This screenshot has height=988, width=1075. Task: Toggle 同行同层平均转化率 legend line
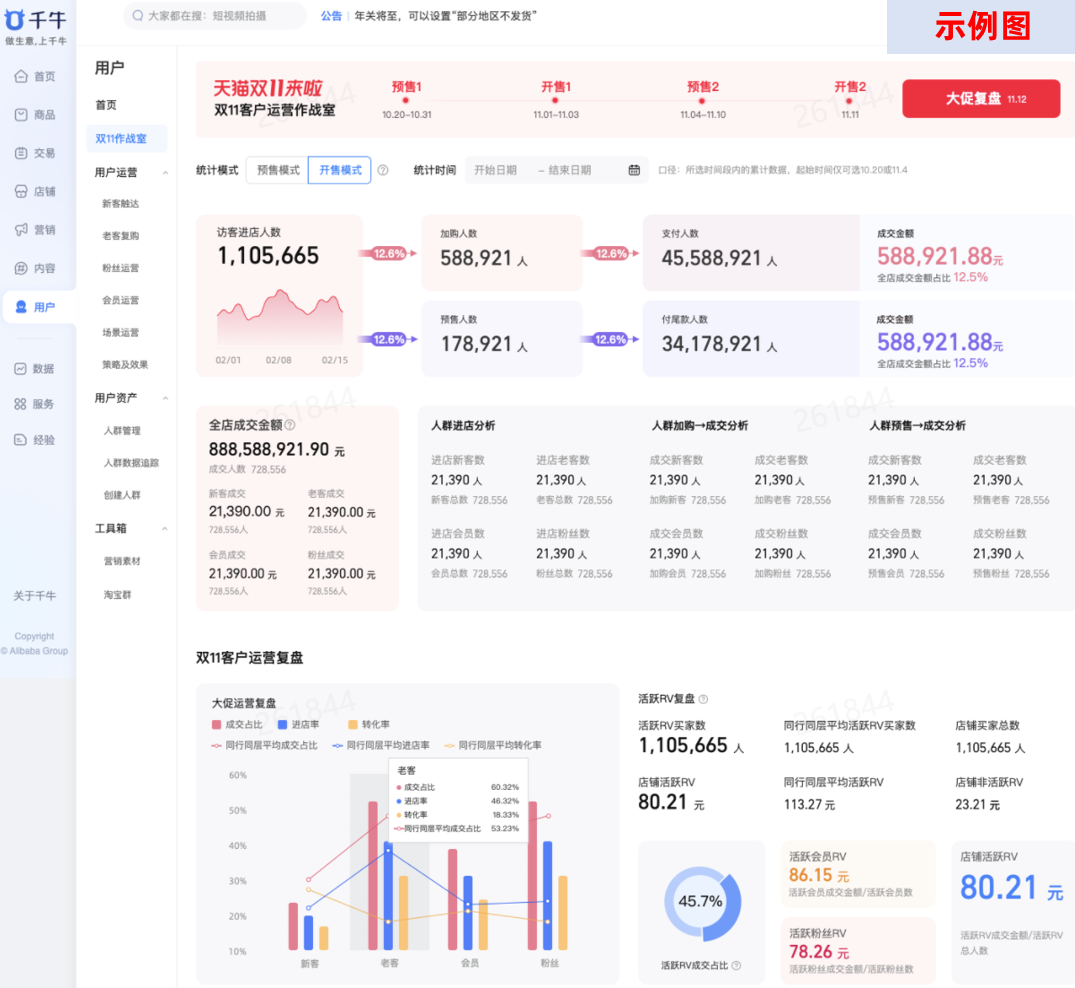coord(493,745)
